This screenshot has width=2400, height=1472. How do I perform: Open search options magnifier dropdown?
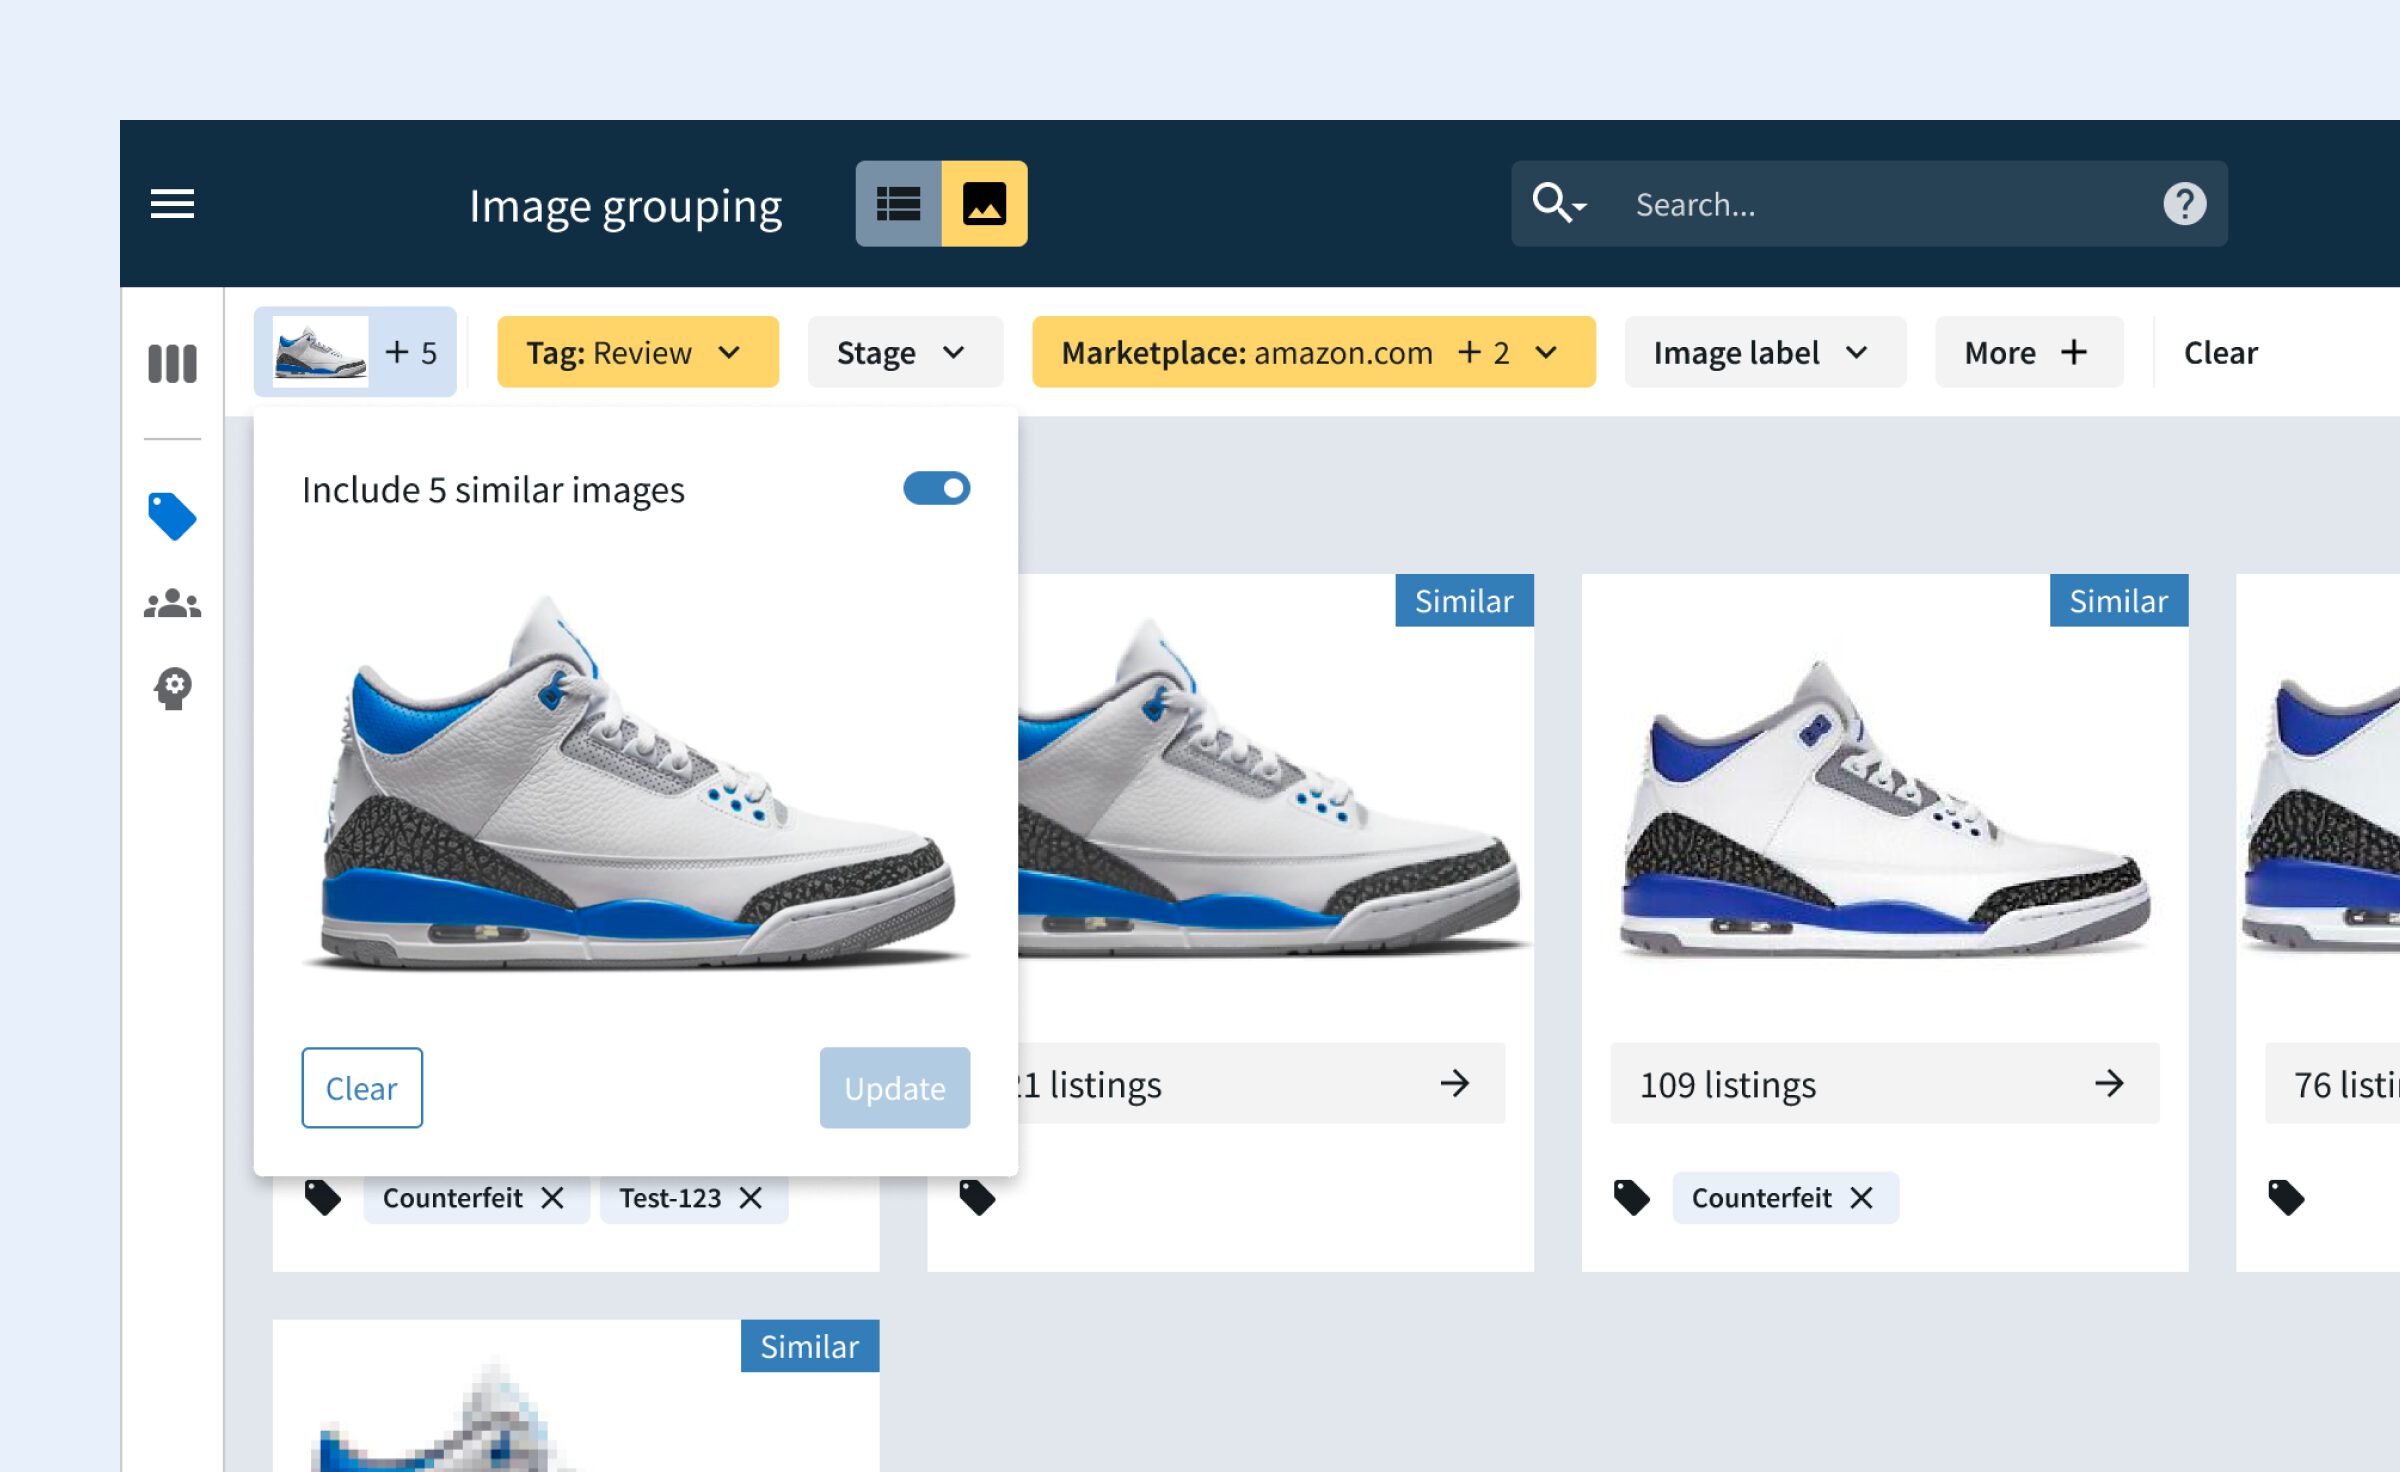(1558, 204)
